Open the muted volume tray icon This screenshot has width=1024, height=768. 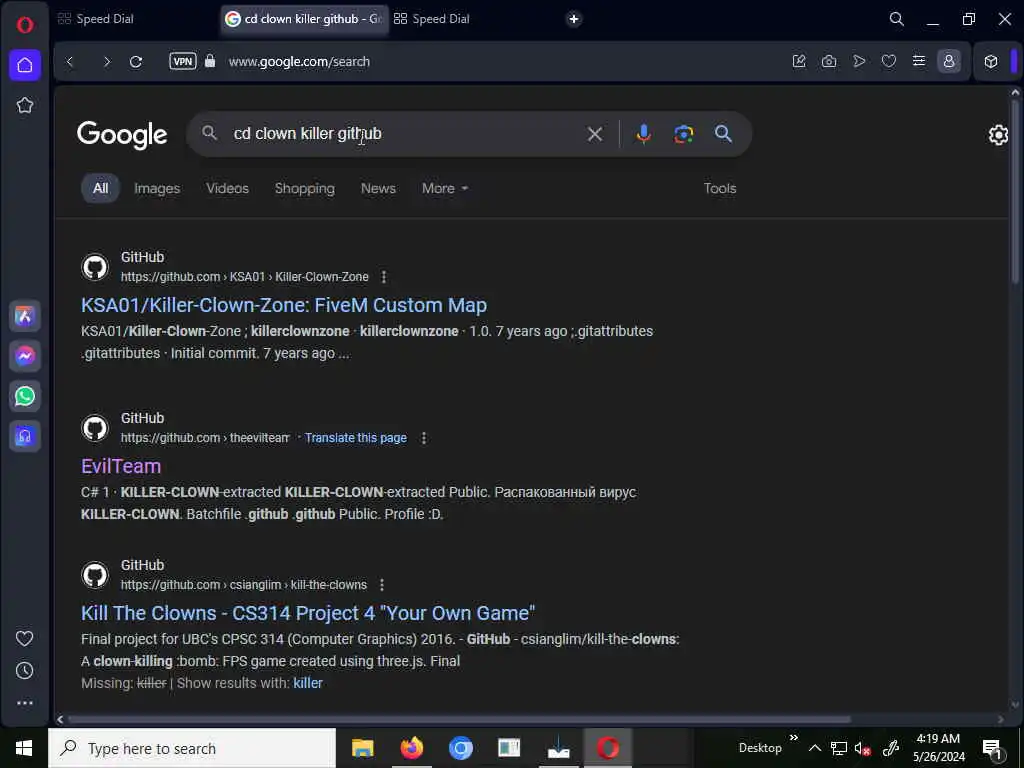click(x=862, y=748)
